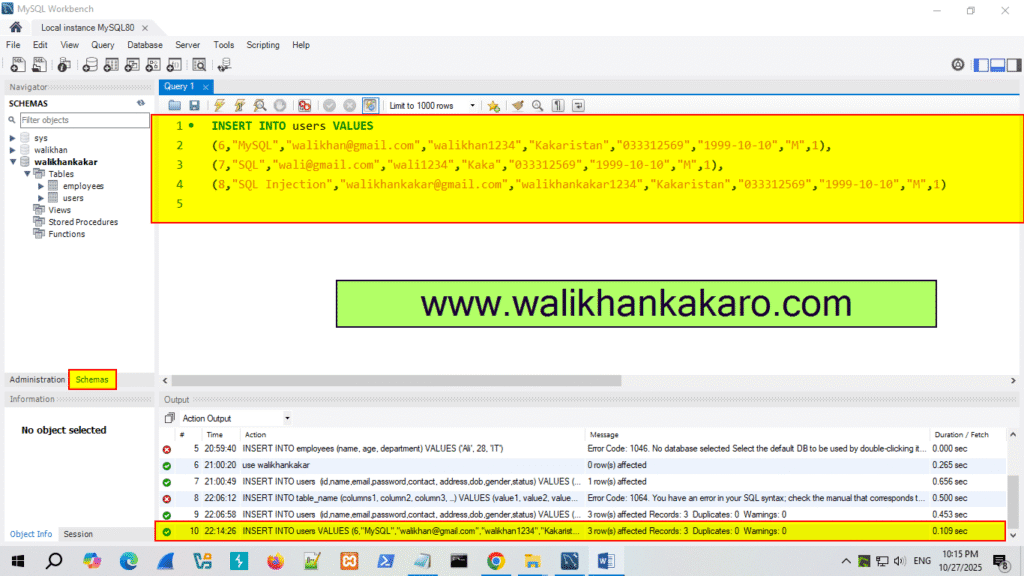This screenshot has height=576, width=1024.
Task: Toggle autocommit in the query toolbar
Action: click(x=370, y=105)
